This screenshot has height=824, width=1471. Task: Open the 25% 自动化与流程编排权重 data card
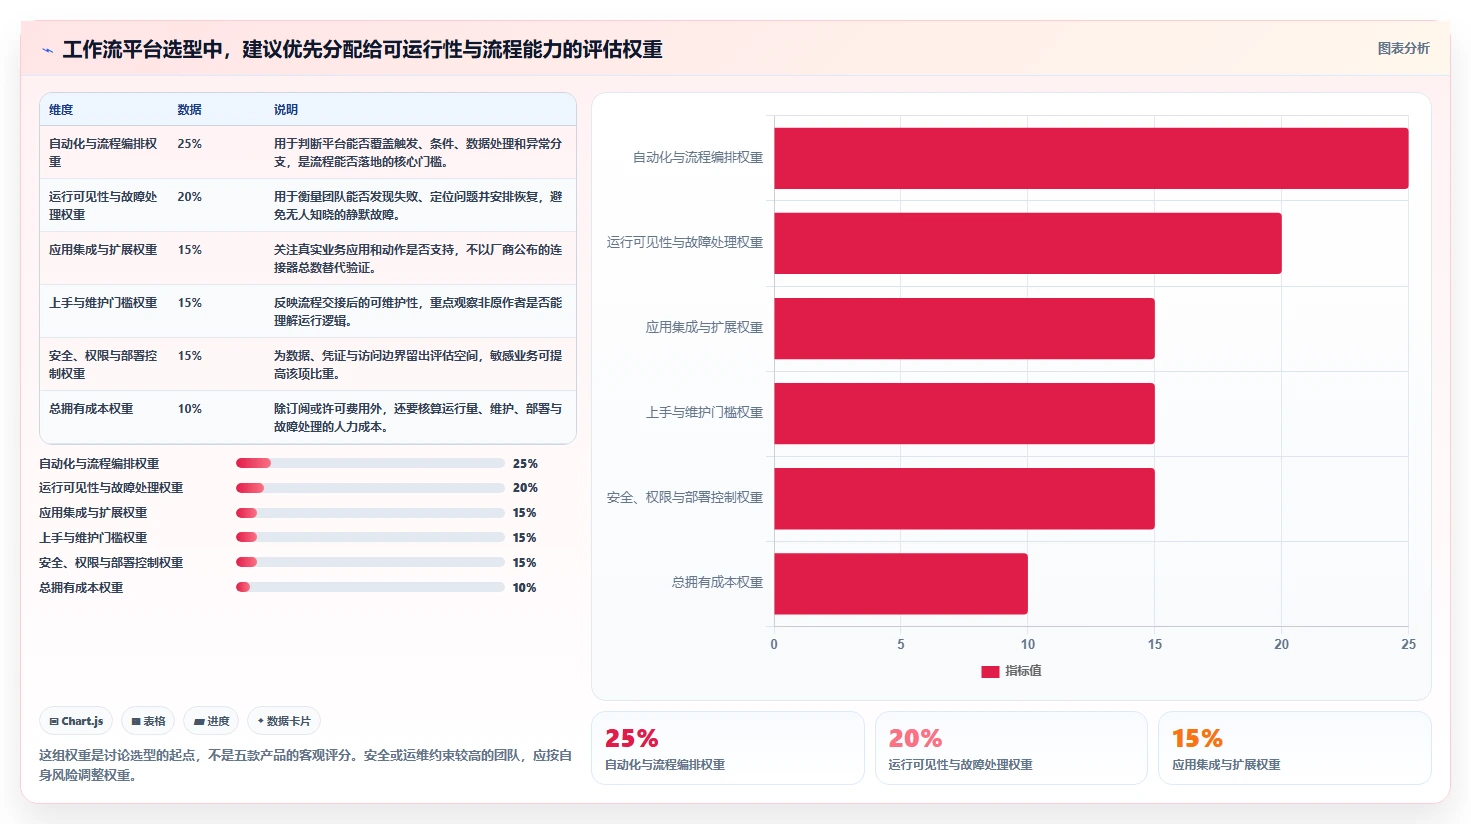pos(728,748)
